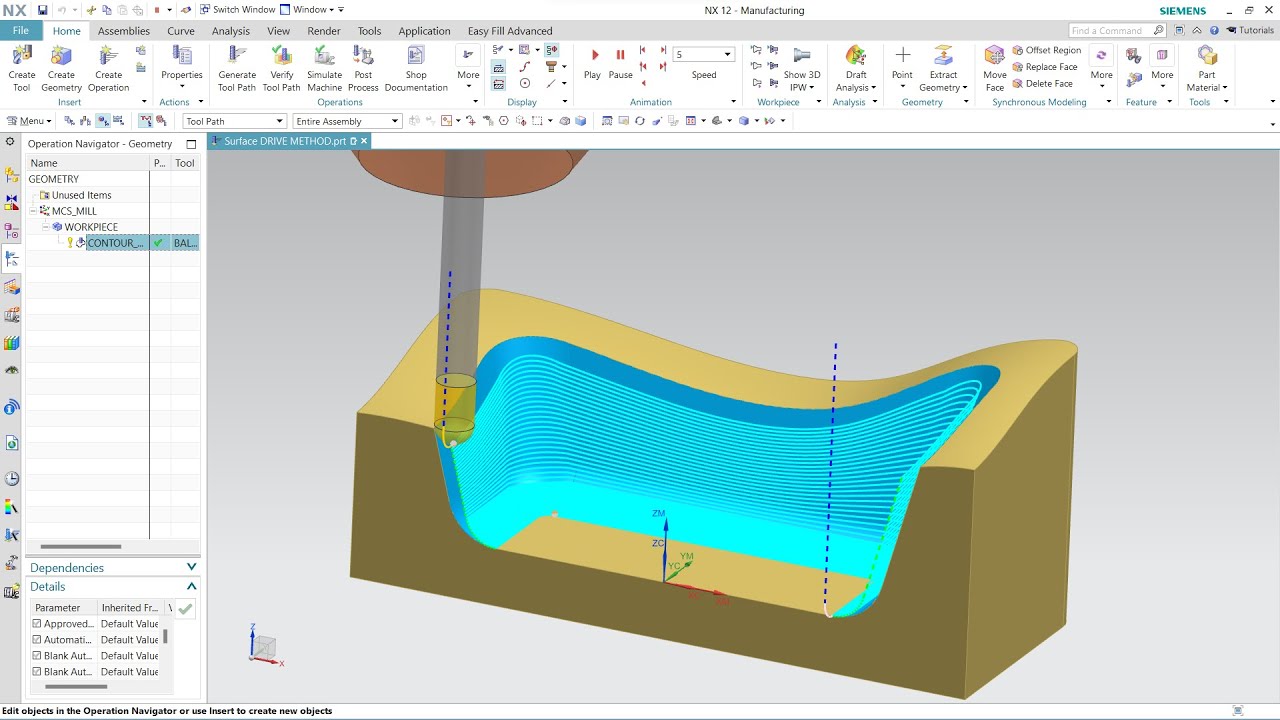Play the tool path animation
The image size is (1280, 720).
tap(592, 62)
